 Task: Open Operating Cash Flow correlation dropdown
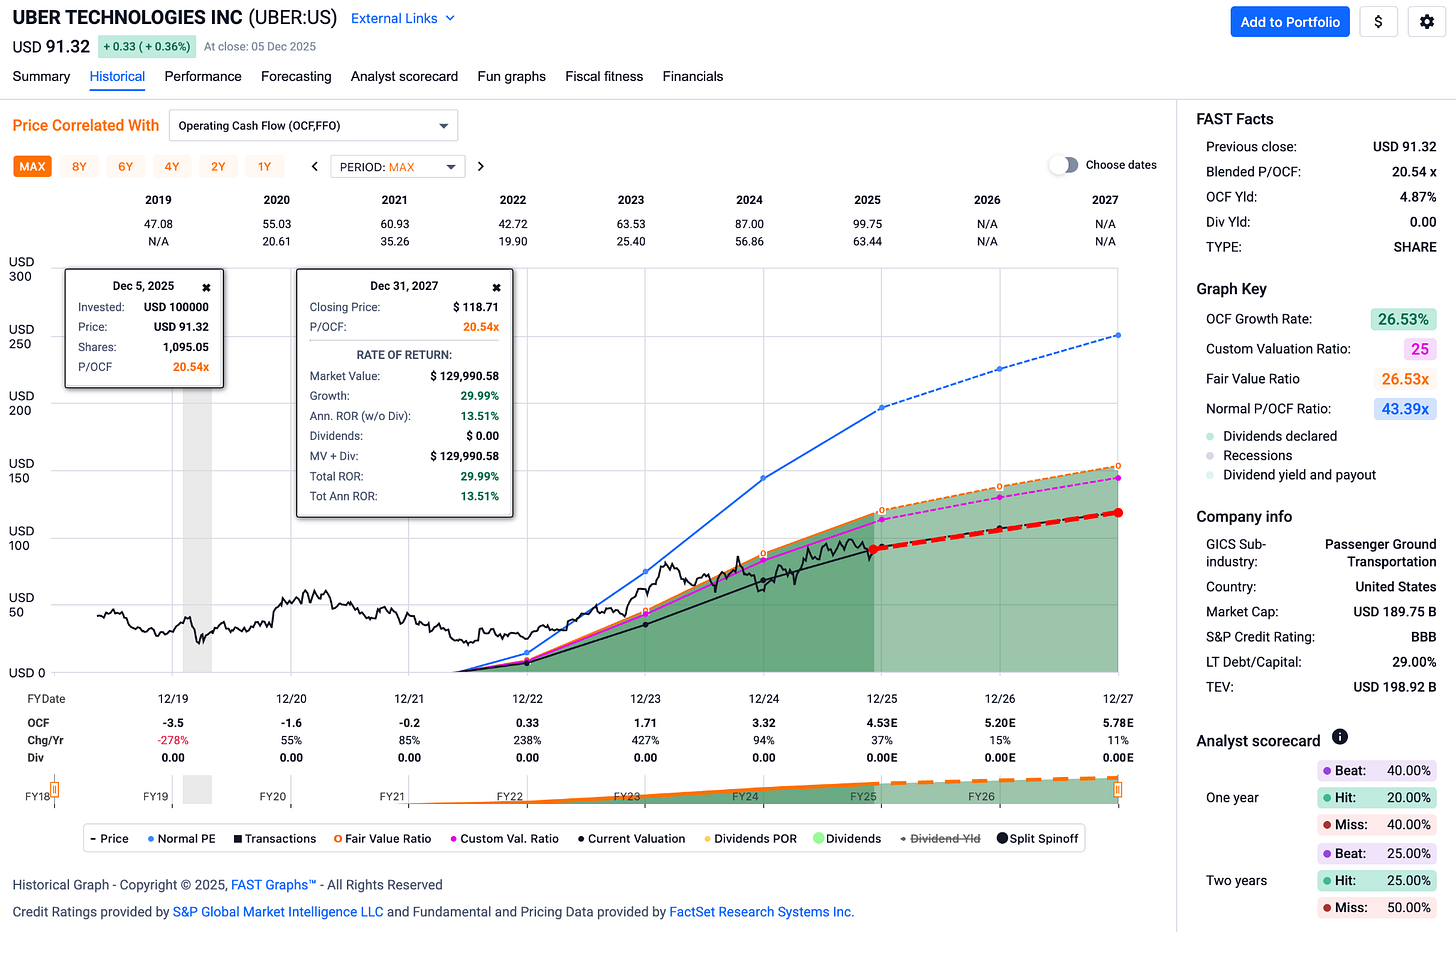tap(313, 126)
